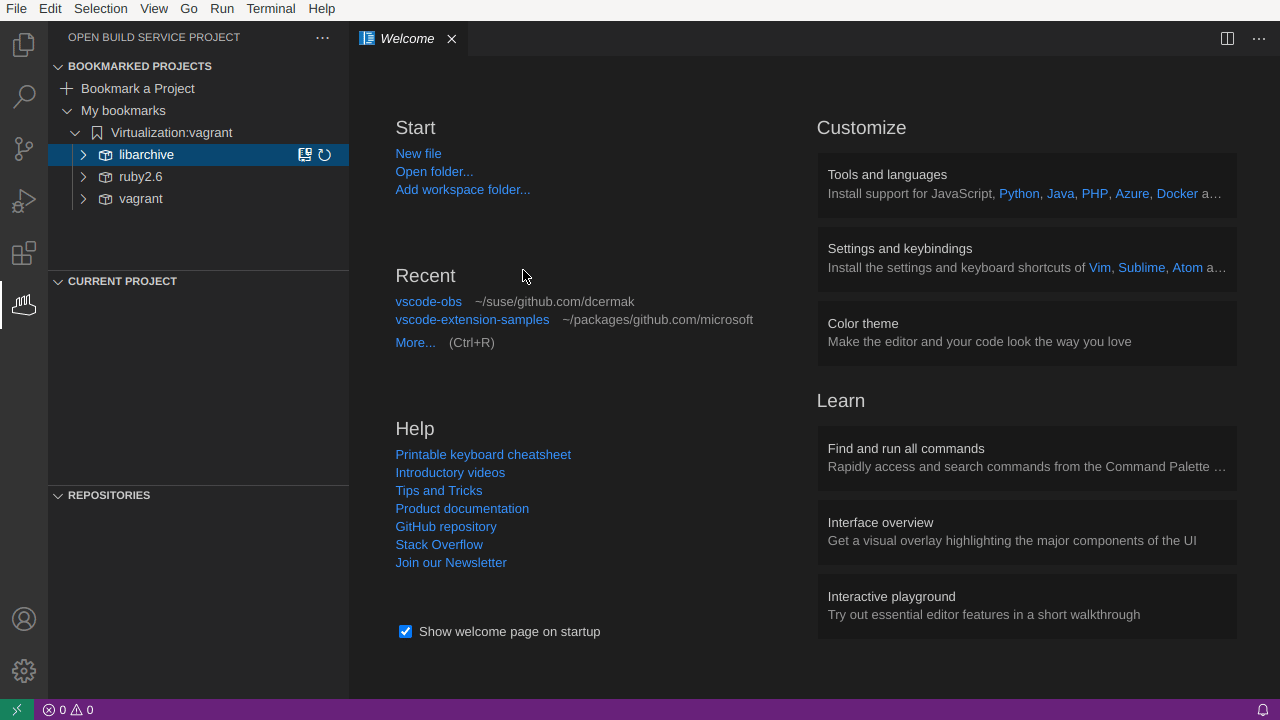
Task: Expand the vagrant package
Action: (83, 199)
